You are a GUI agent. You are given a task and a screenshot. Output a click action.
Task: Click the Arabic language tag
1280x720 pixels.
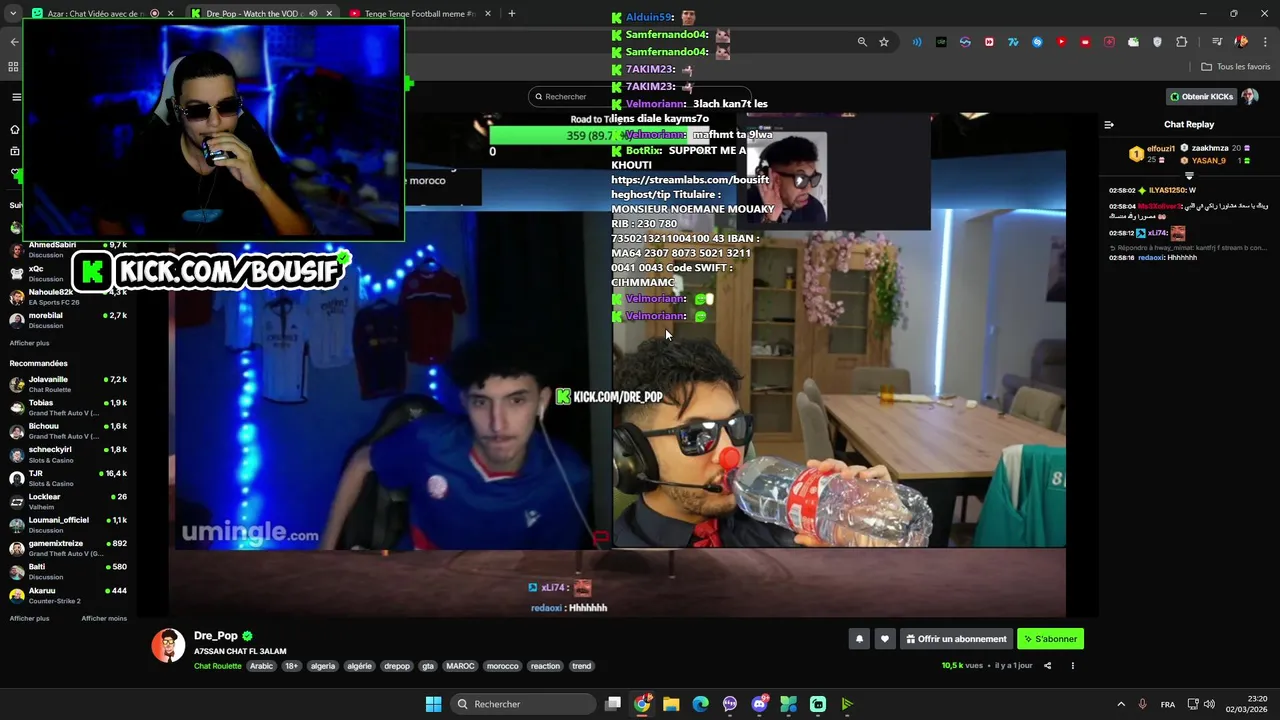(x=261, y=666)
